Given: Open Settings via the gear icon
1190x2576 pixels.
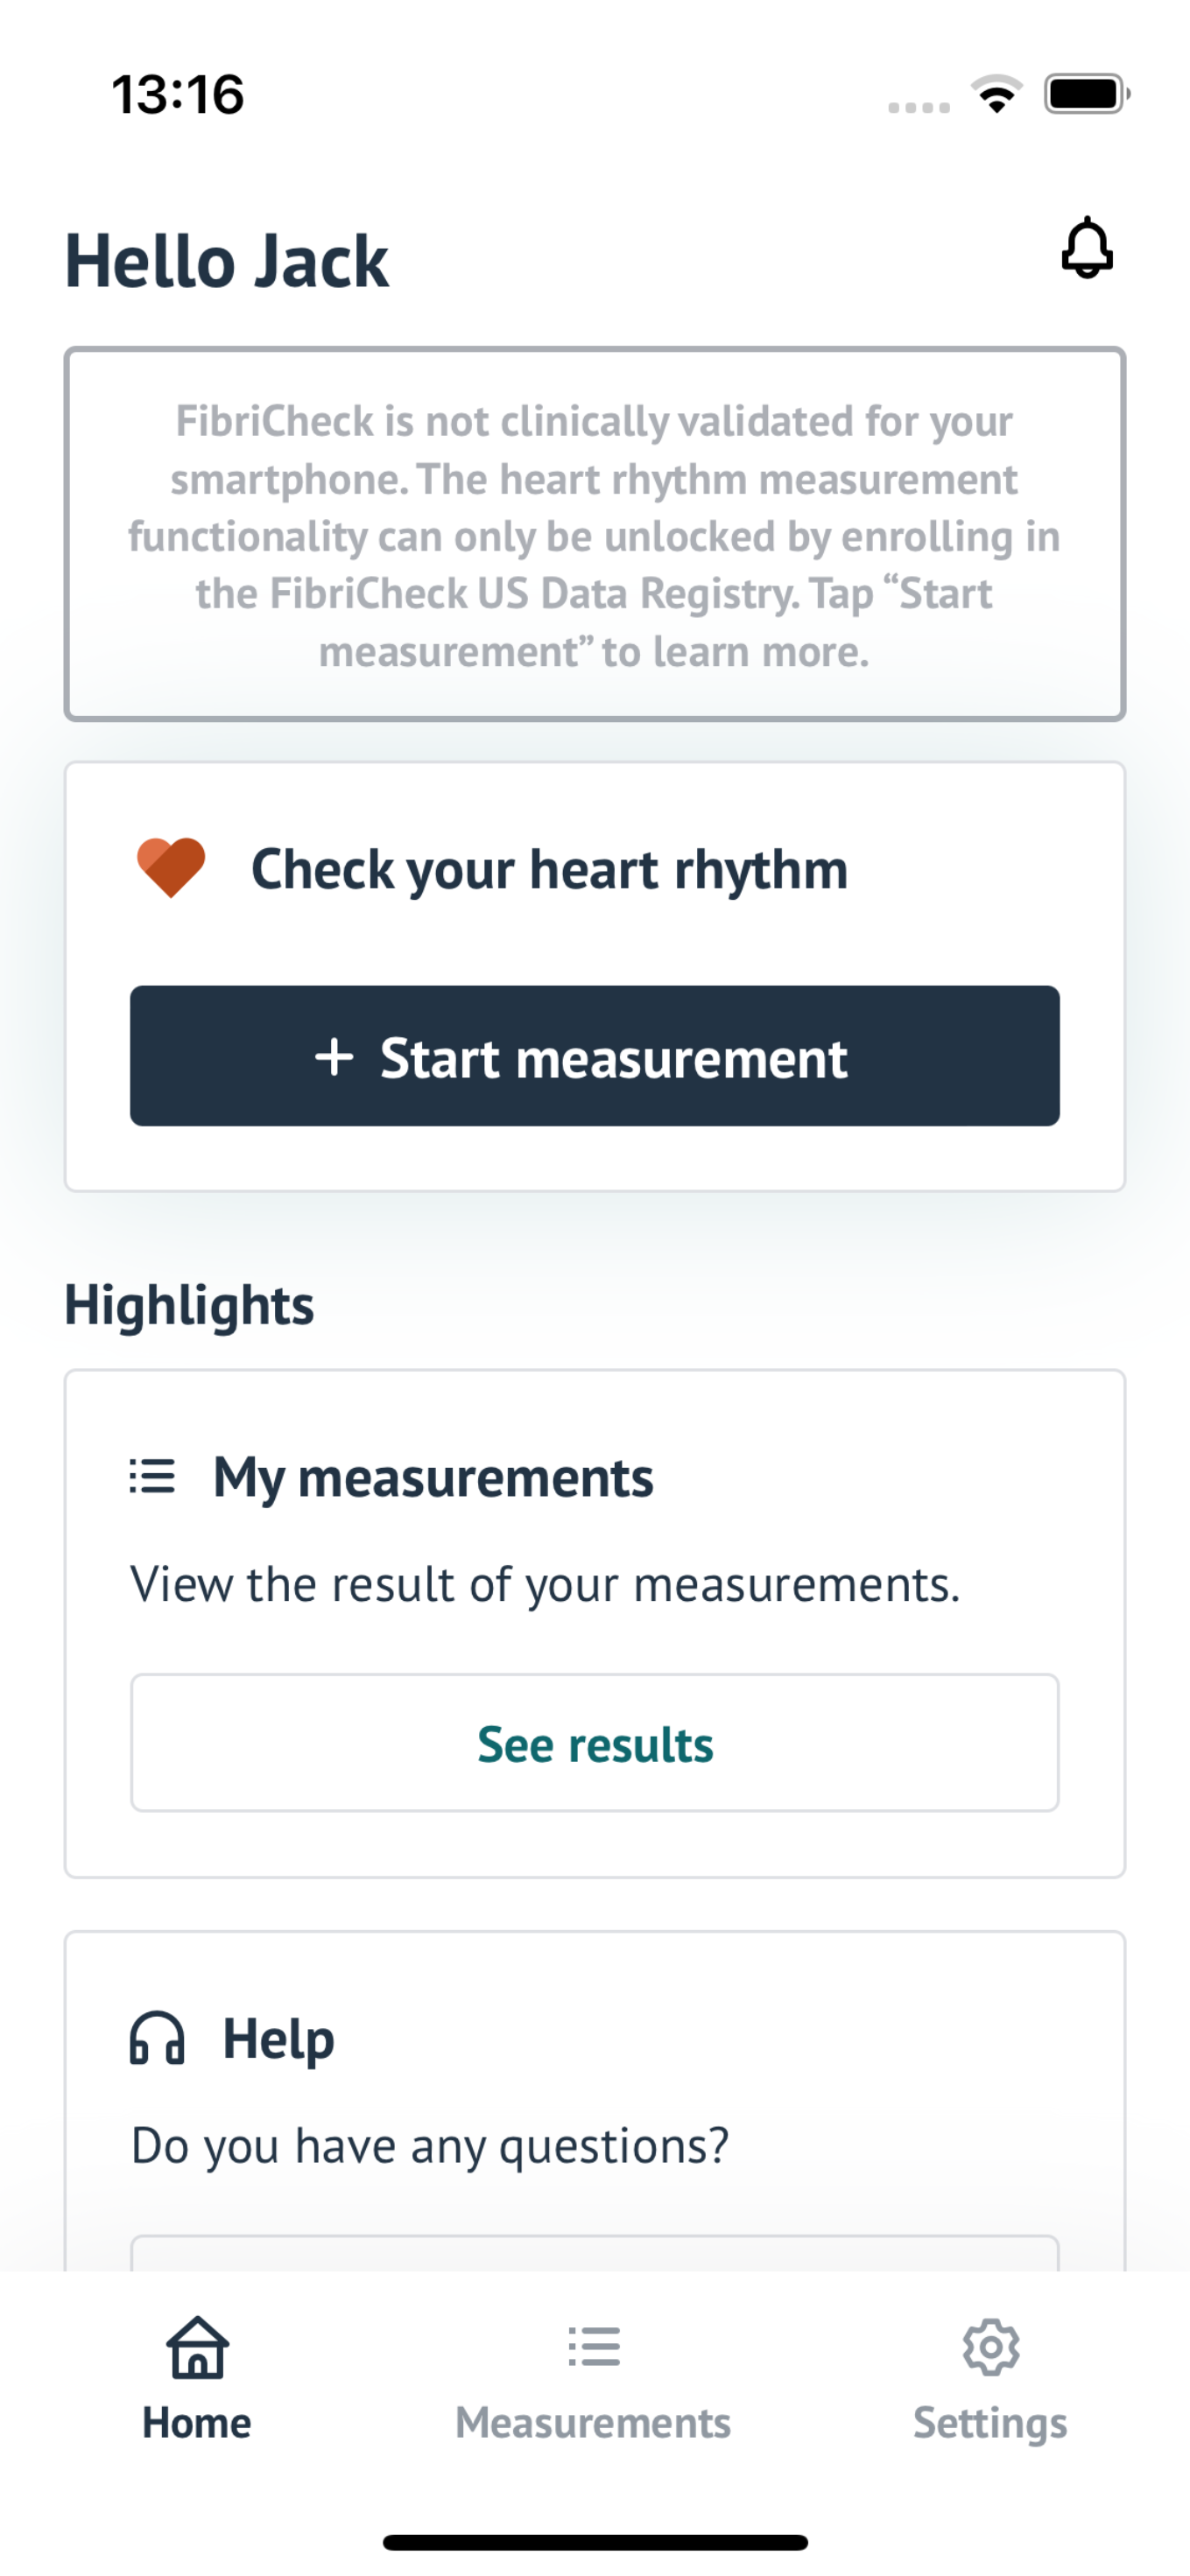Looking at the screenshot, I should [990, 2347].
